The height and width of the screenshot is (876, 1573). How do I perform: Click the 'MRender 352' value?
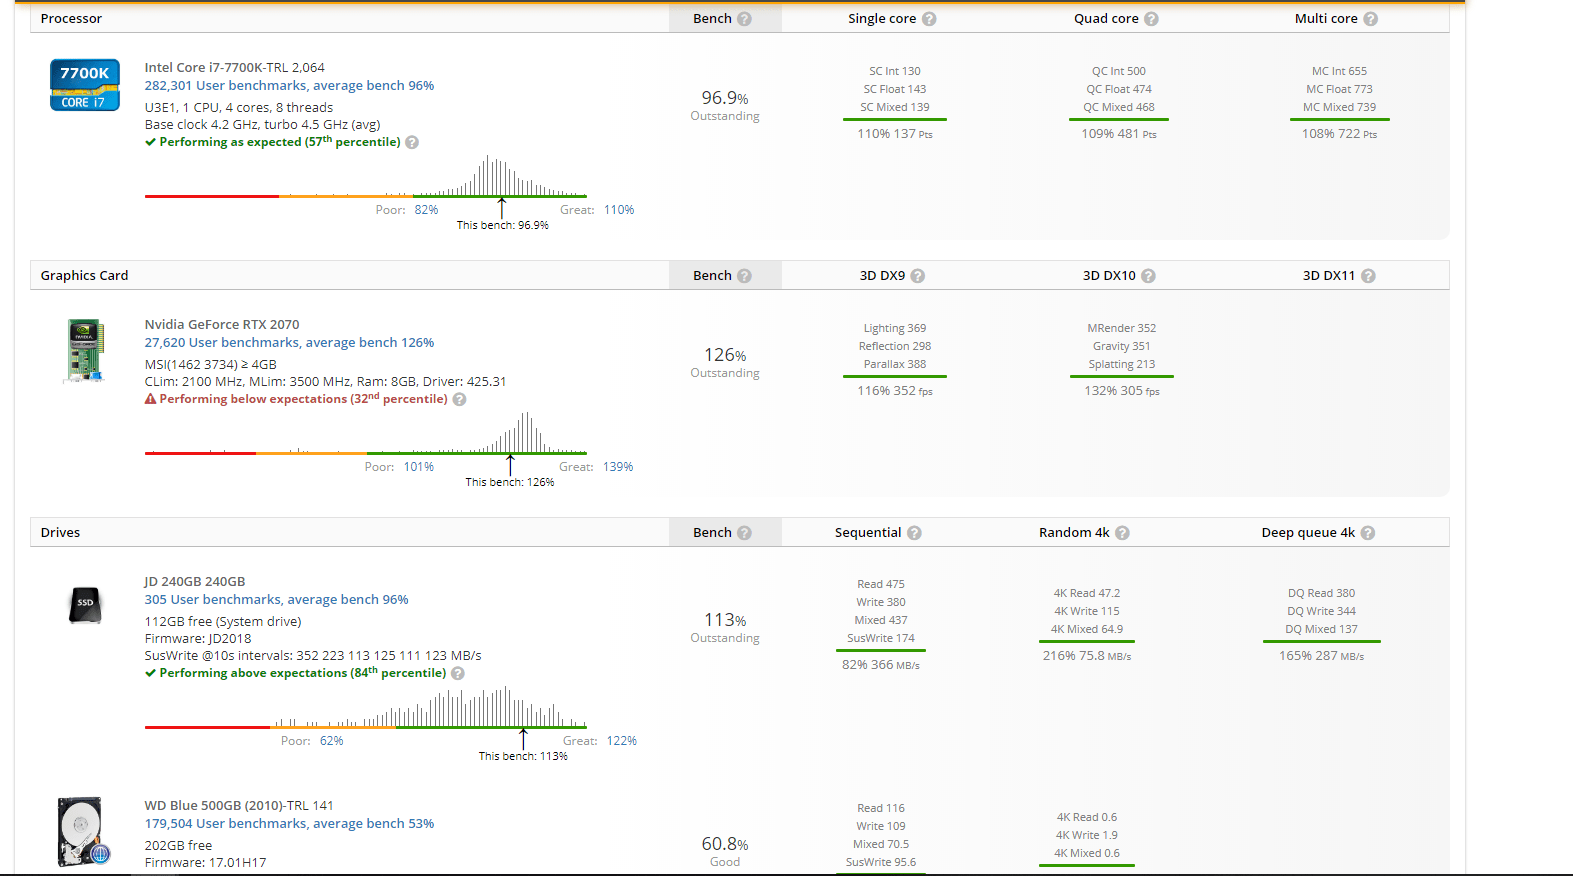(x=1122, y=329)
